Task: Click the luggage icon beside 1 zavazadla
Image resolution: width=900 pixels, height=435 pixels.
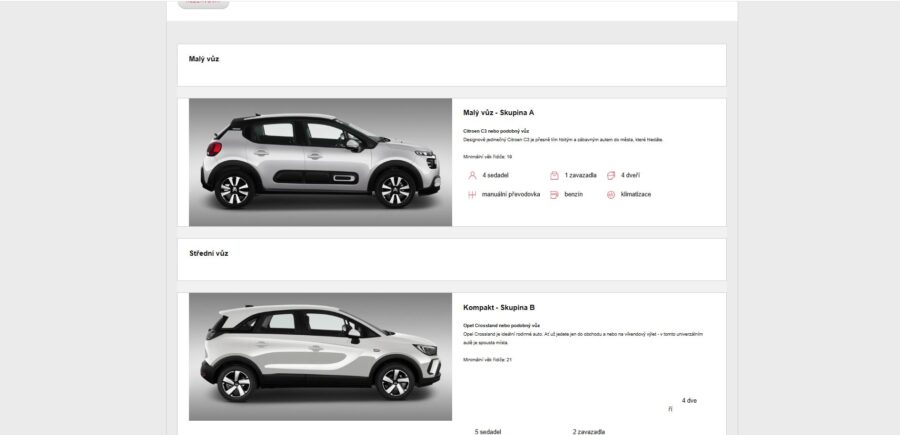Action: coord(554,176)
